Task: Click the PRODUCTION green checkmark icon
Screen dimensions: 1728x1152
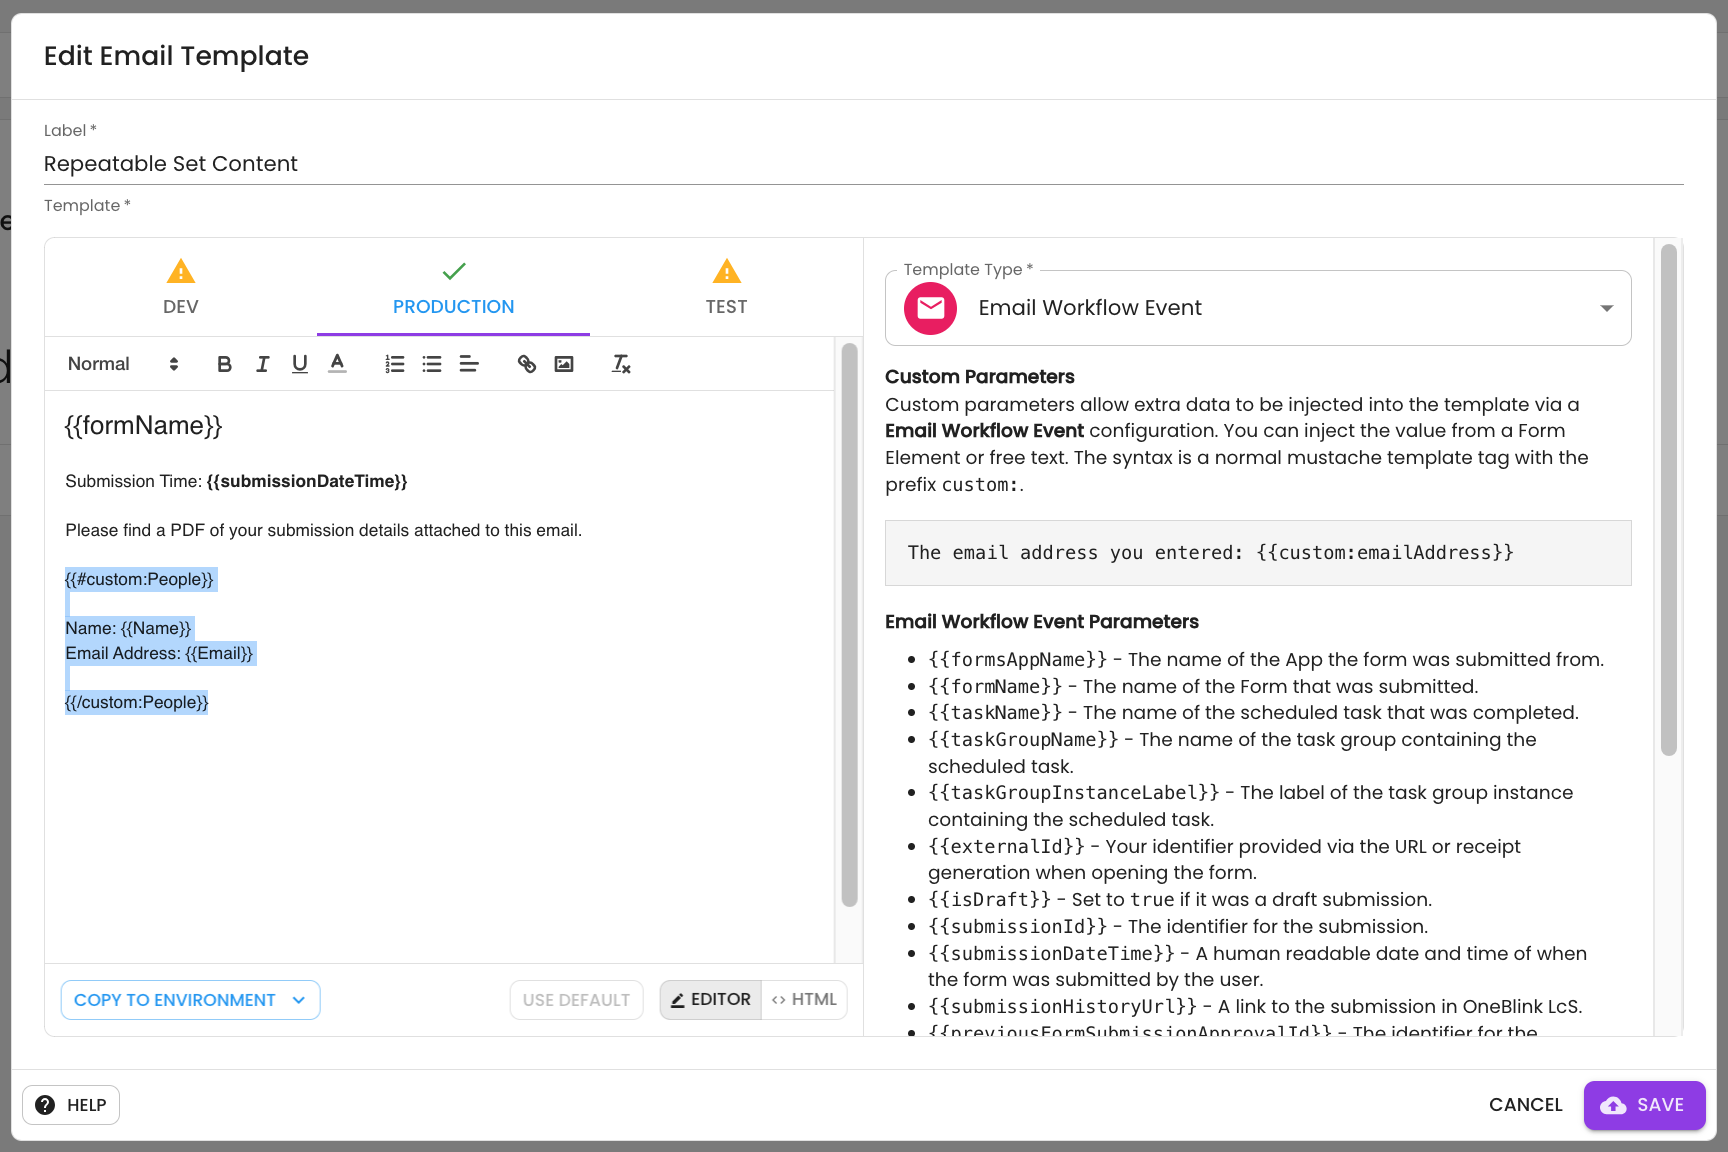Action: tap(454, 271)
